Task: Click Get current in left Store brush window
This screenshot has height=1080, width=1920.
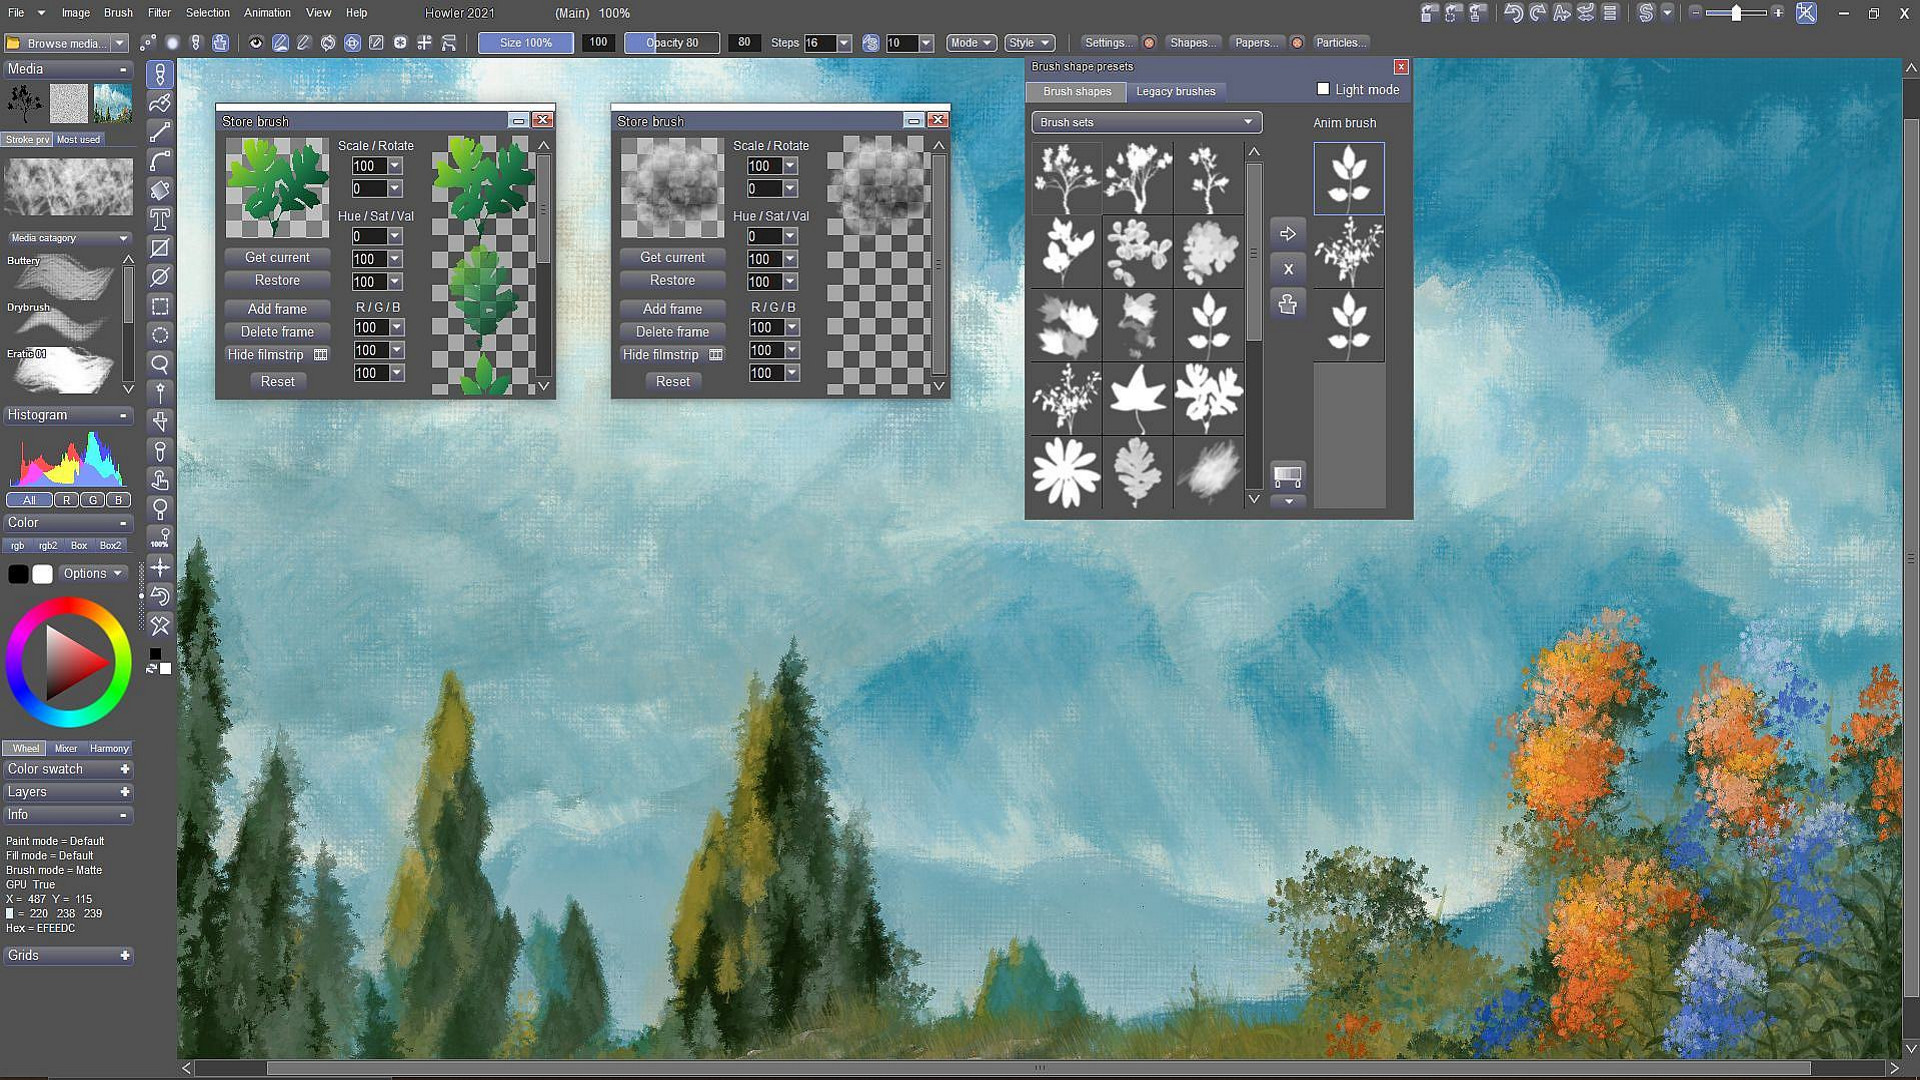Action: (277, 257)
